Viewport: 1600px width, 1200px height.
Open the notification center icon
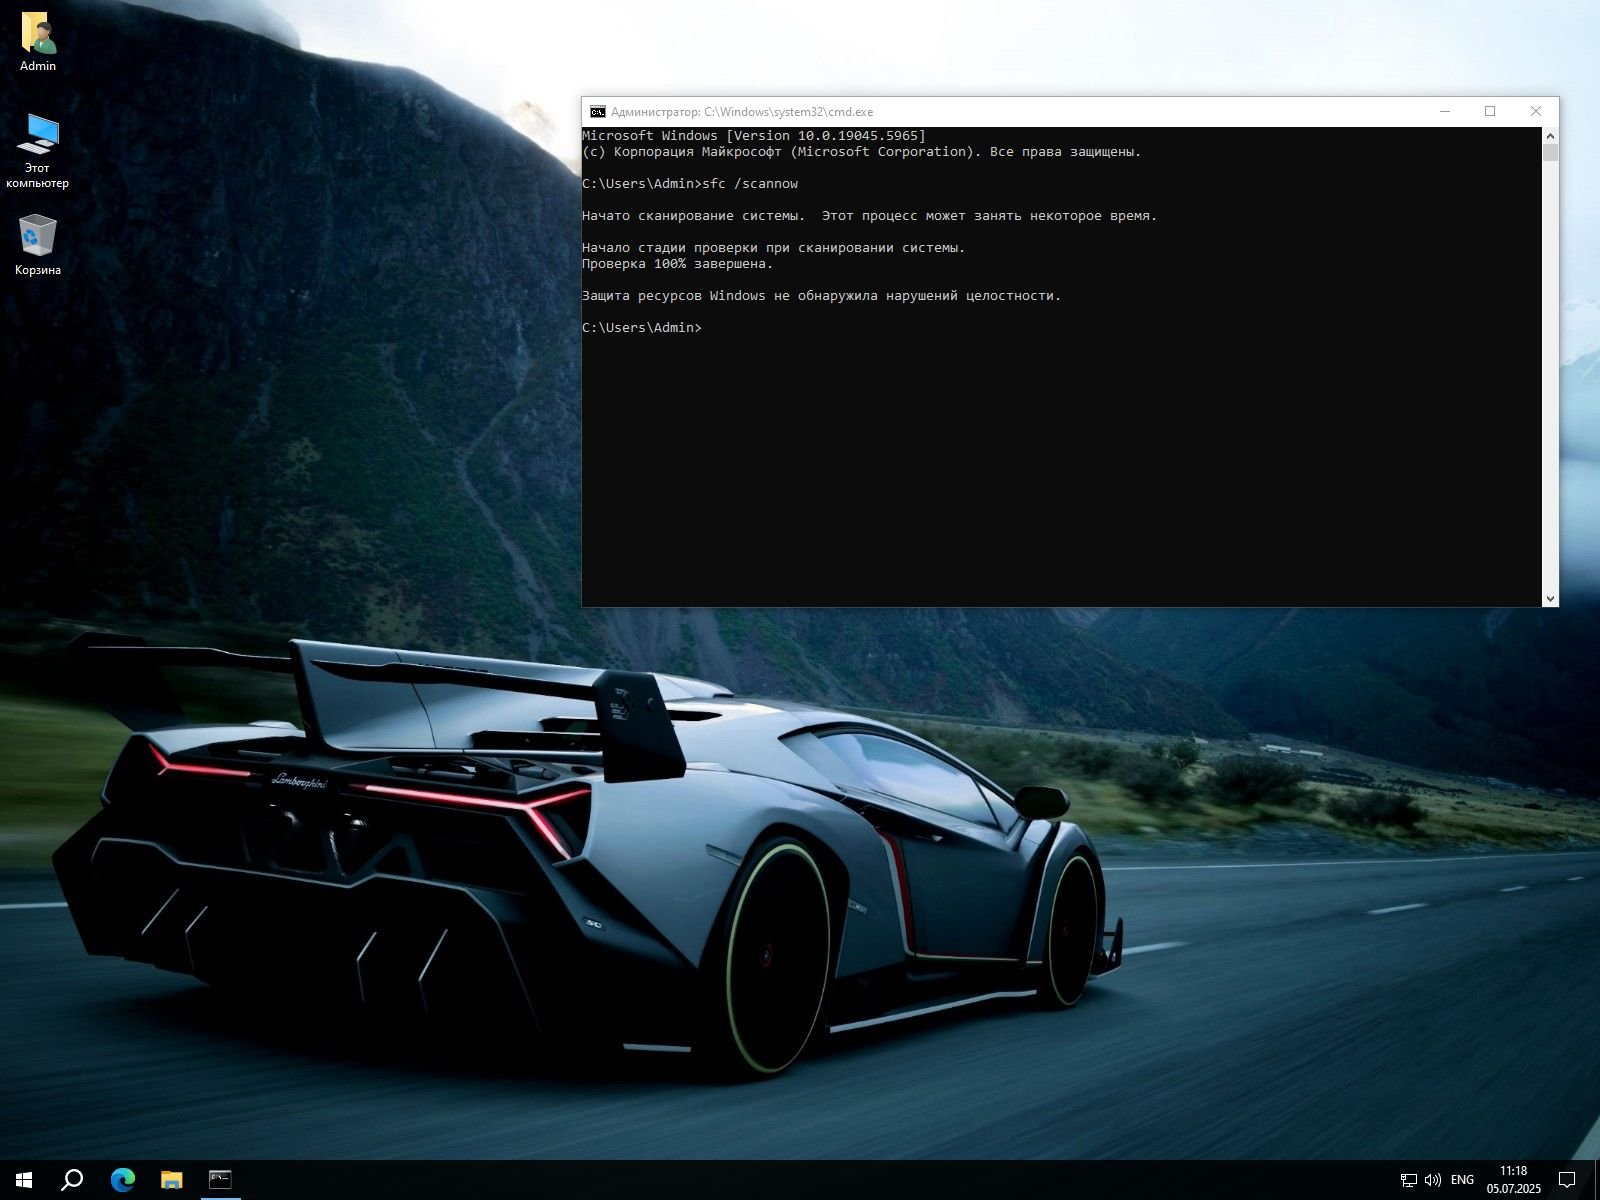click(1567, 1181)
